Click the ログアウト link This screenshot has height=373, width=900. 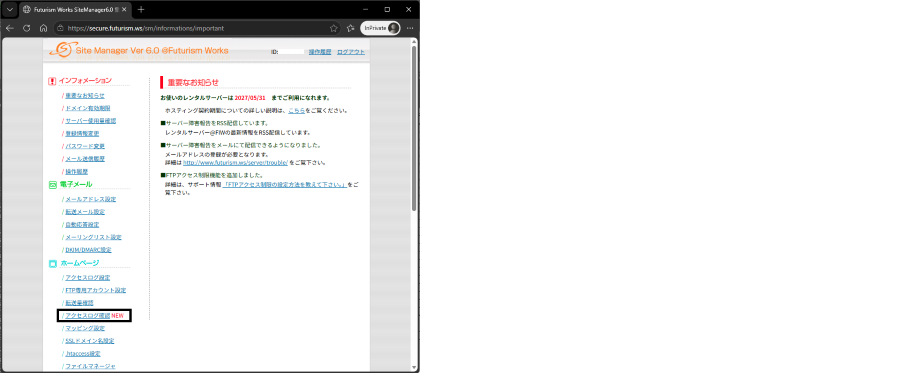click(x=351, y=52)
